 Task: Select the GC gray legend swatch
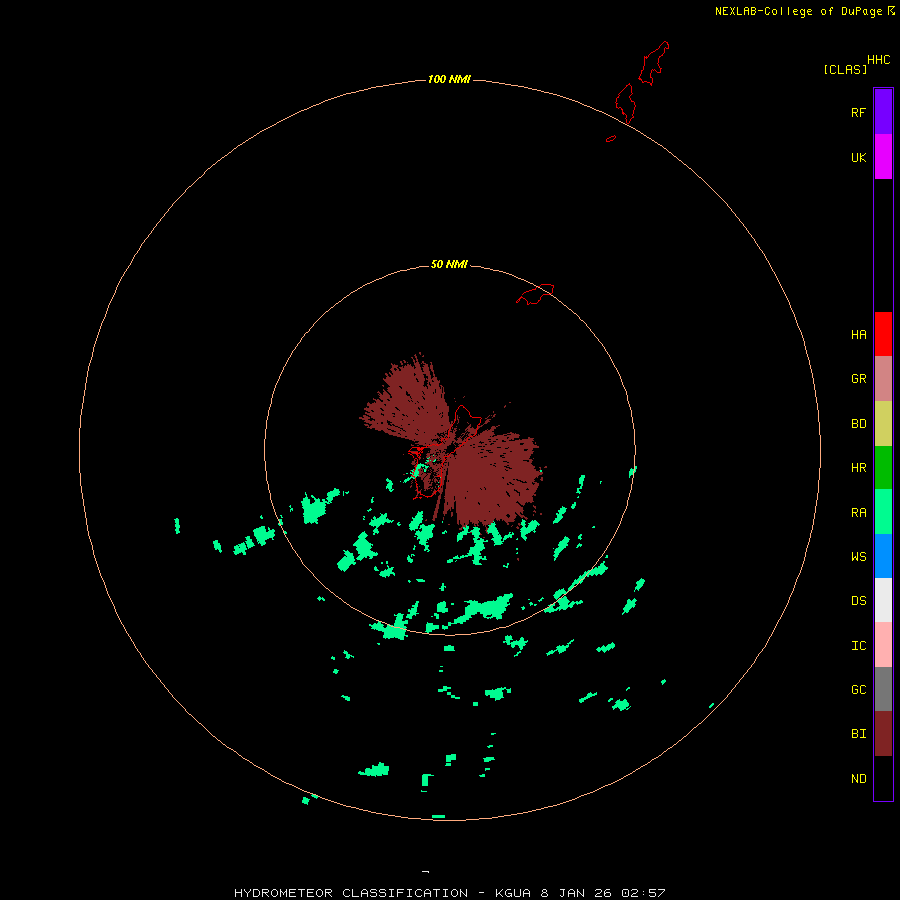(x=883, y=689)
